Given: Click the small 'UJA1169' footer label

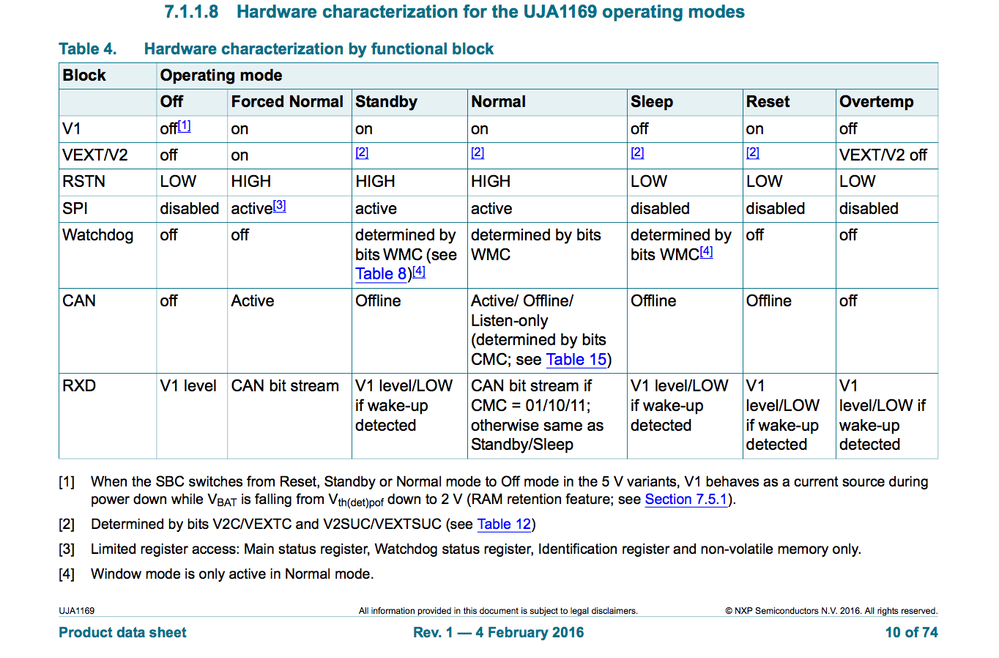Looking at the screenshot, I should click(76, 611).
